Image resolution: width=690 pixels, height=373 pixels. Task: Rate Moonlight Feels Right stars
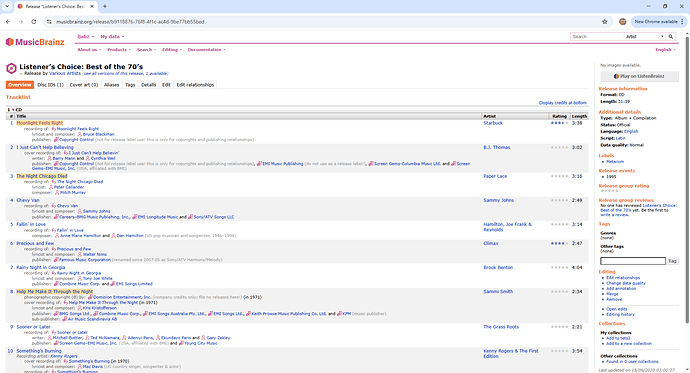pos(559,123)
